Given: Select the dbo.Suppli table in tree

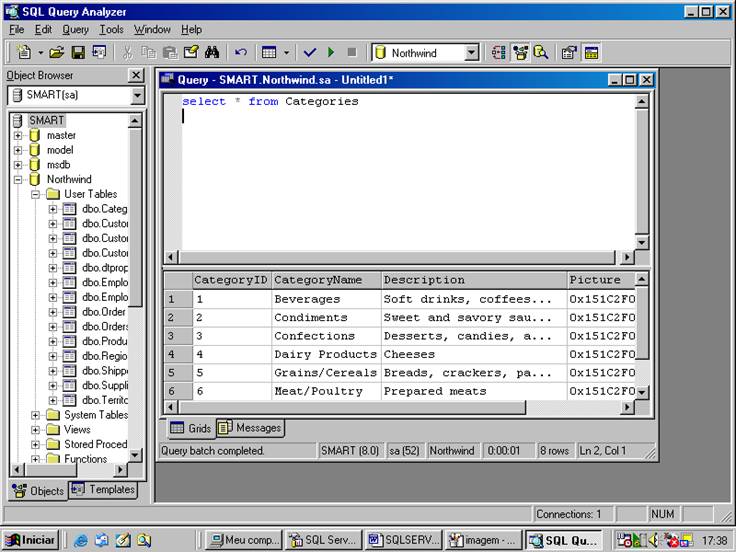Looking at the screenshot, I should click(104, 385).
